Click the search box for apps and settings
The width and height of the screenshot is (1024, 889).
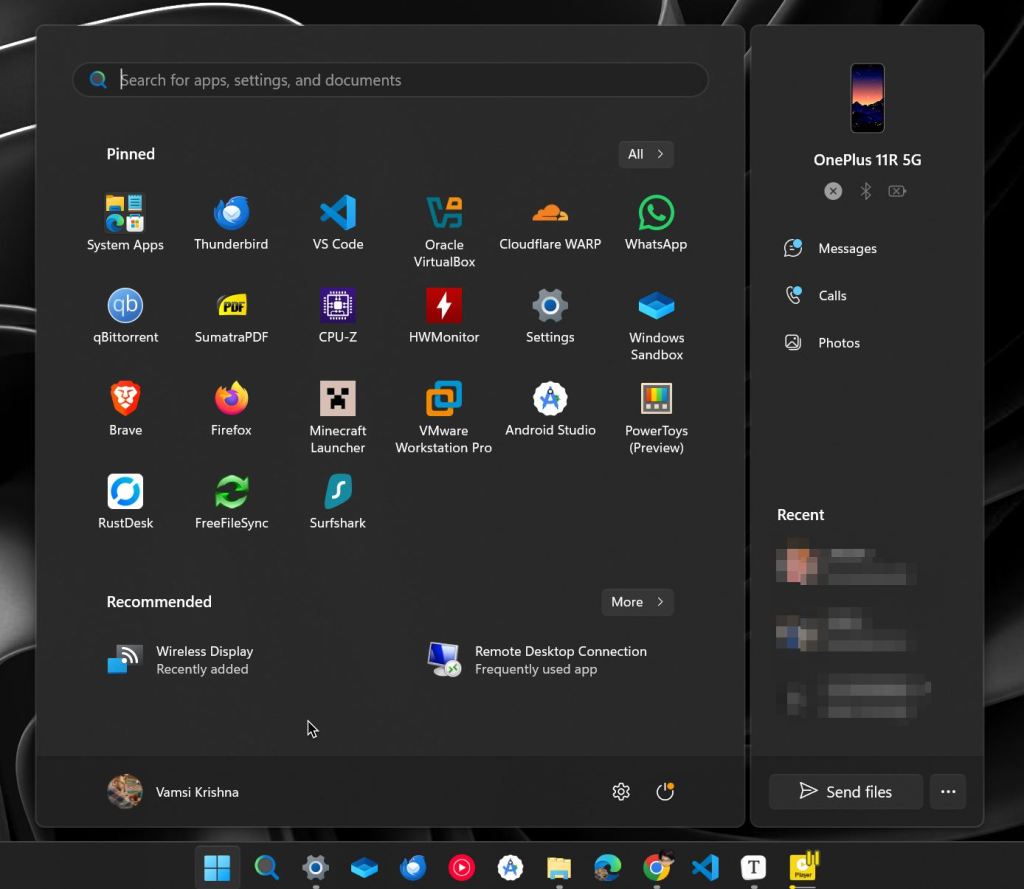point(391,80)
